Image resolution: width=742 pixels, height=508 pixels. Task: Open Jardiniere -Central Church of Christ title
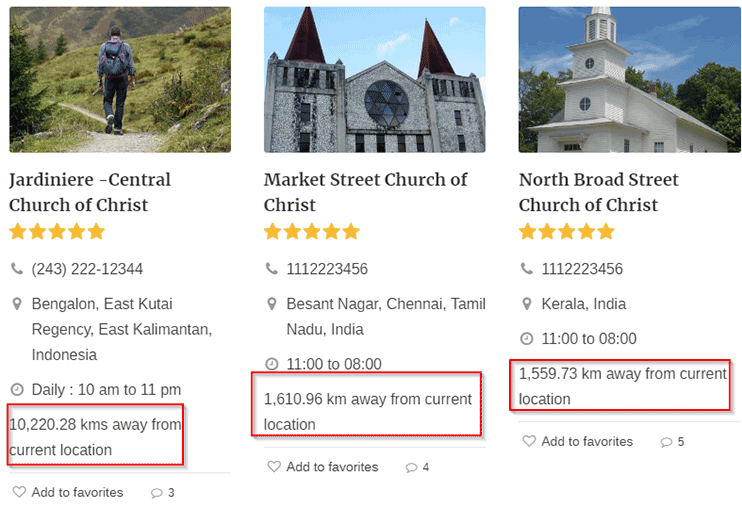[x=90, y=192]
